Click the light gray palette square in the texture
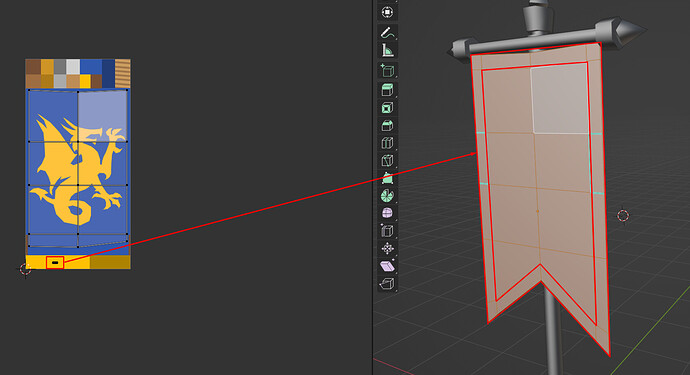This screenshot has height=375, width=690. pyautogui.click(x=73, y=67)
